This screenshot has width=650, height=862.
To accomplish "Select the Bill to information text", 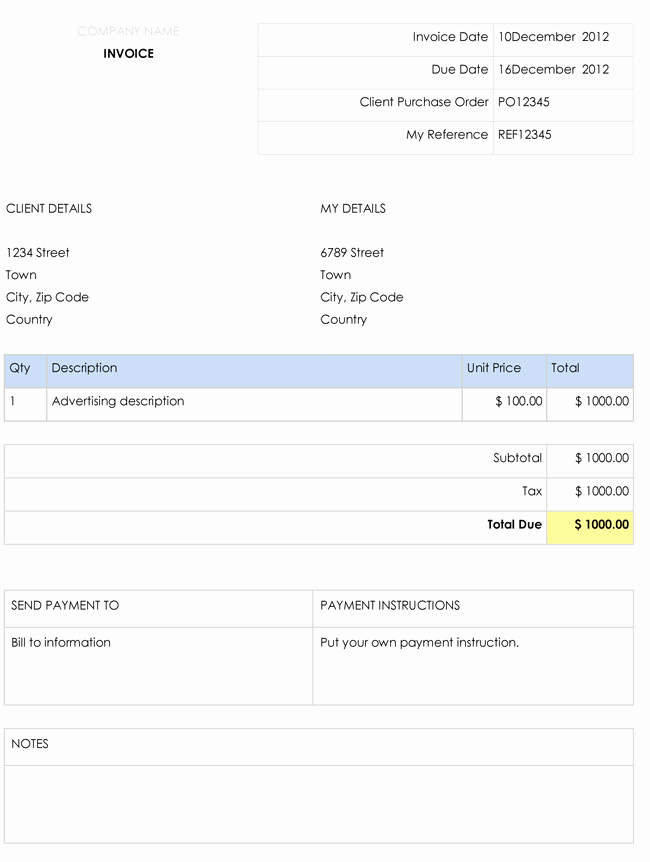I will pos(60,643).
